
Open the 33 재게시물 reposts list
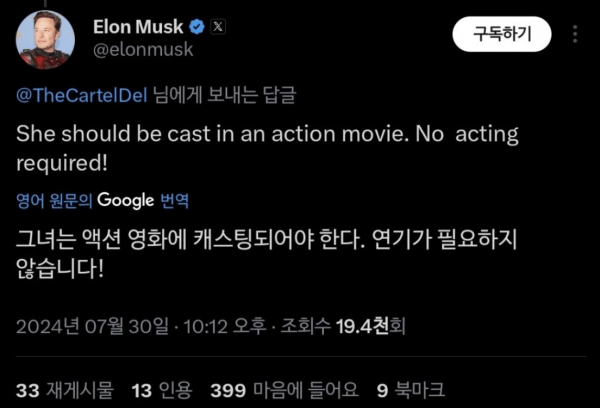coord(65,390)
